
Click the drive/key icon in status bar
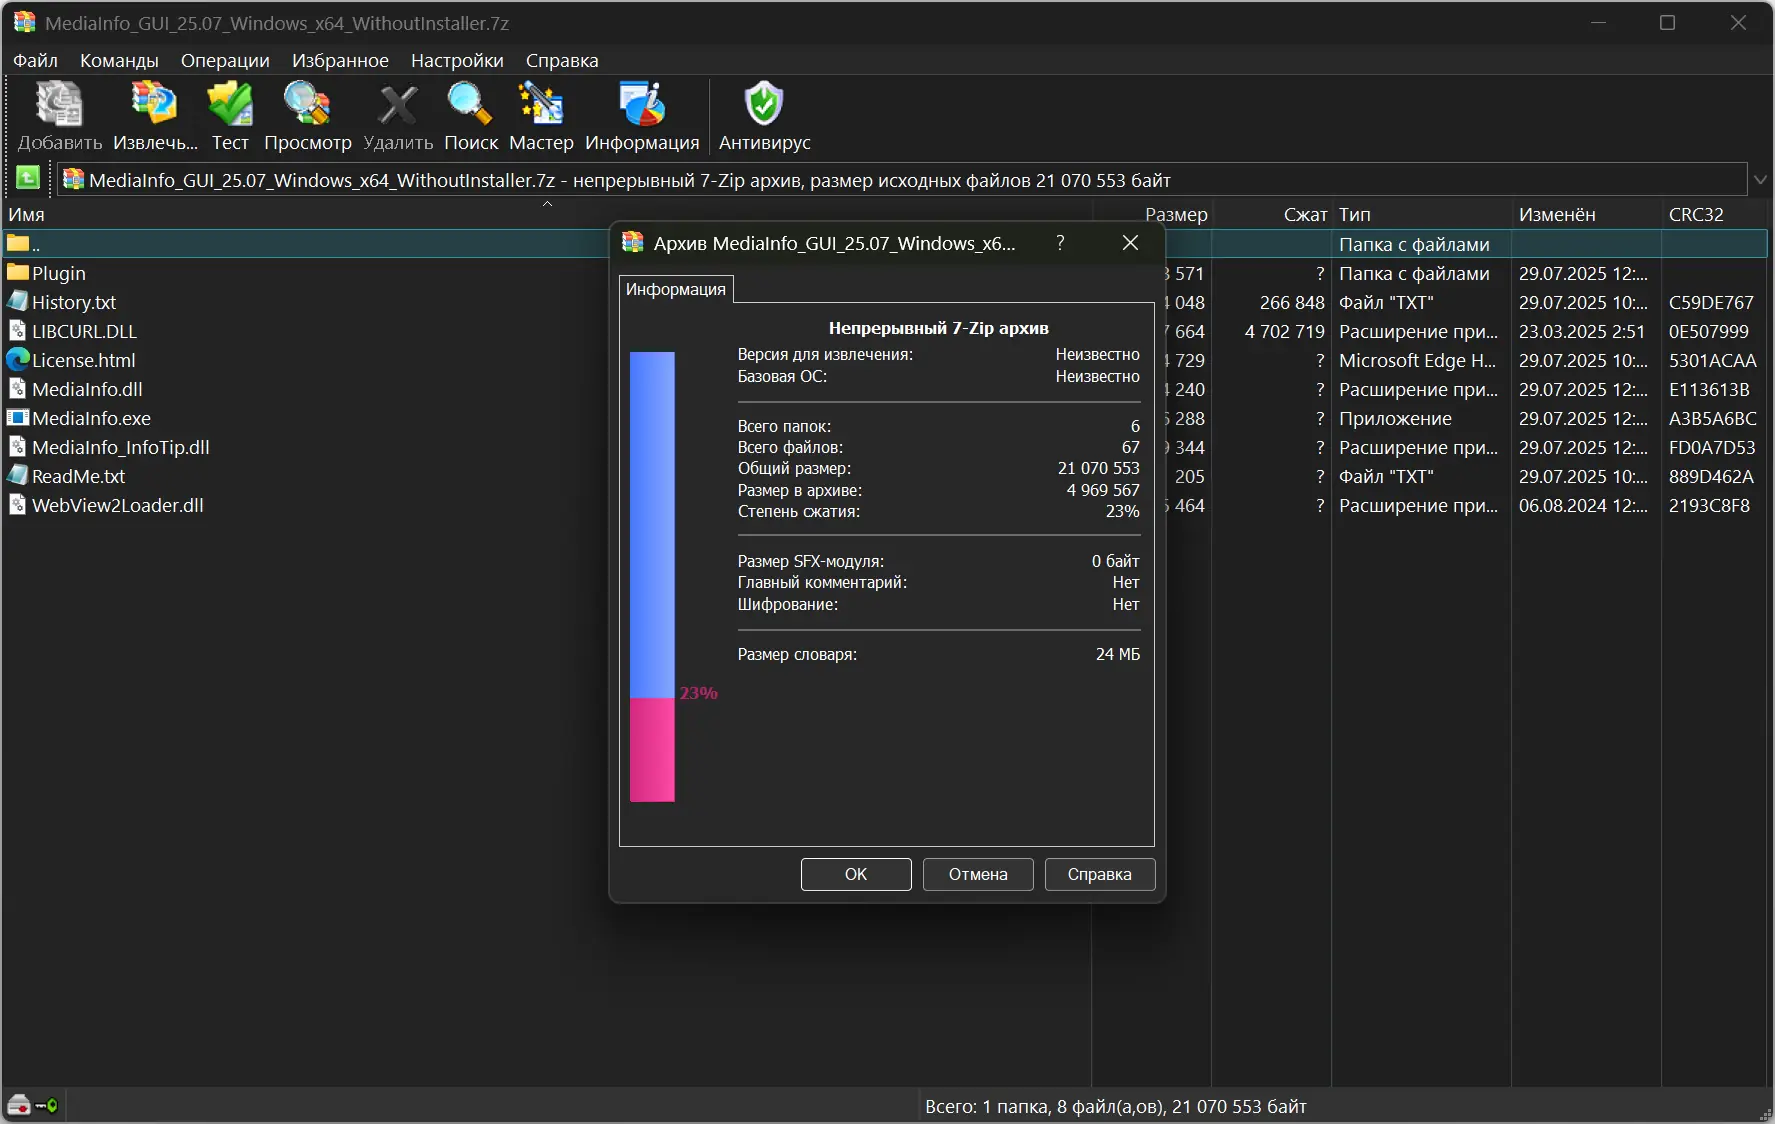point(32,1105)
